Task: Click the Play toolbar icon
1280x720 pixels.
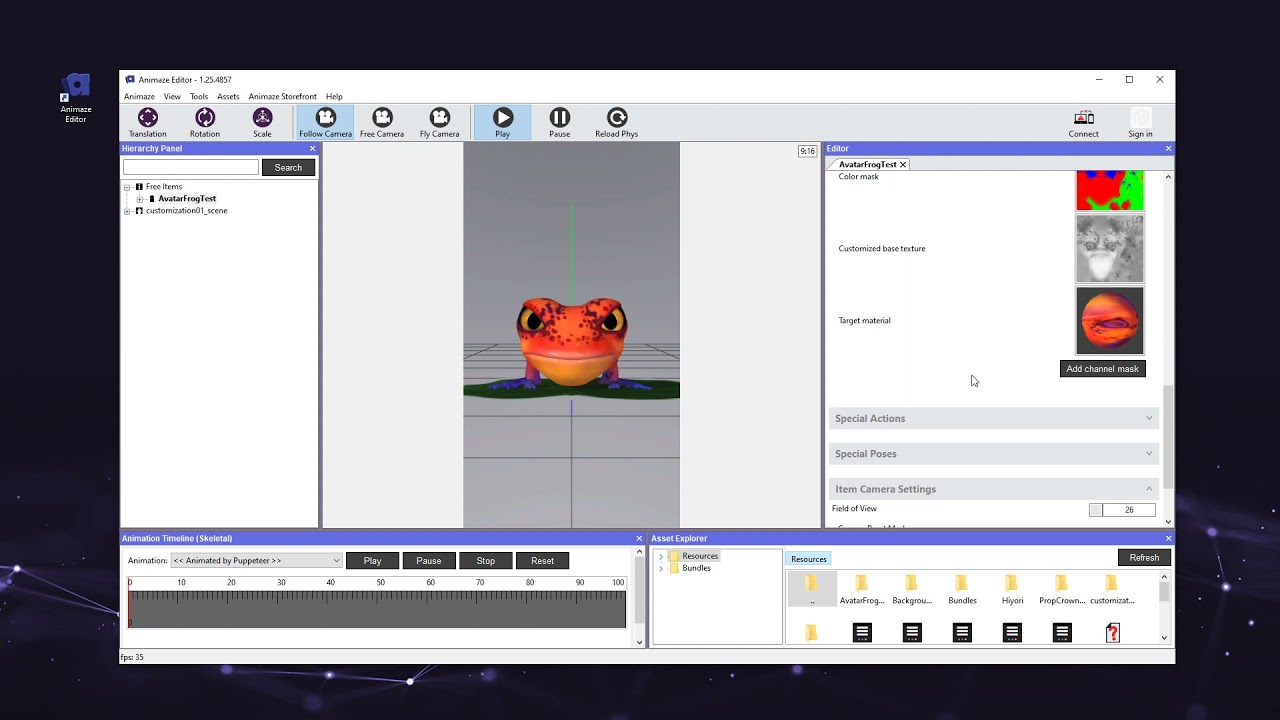Action: tap(503, 123)
